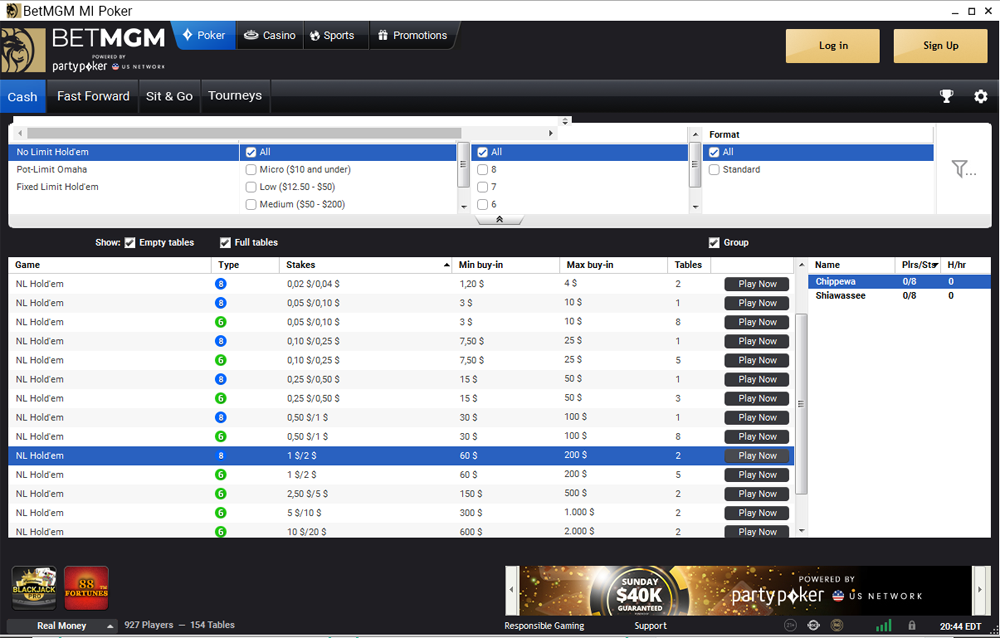Disable the Group checkbox

click(x=714, y=242)
